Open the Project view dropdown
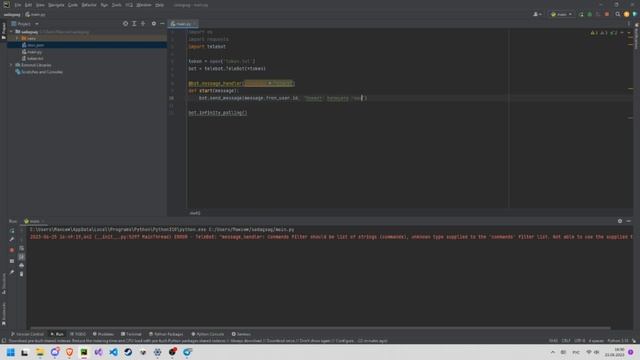Image resolution: width=640 pixels, height=360 pixels. tap(25, 24)
